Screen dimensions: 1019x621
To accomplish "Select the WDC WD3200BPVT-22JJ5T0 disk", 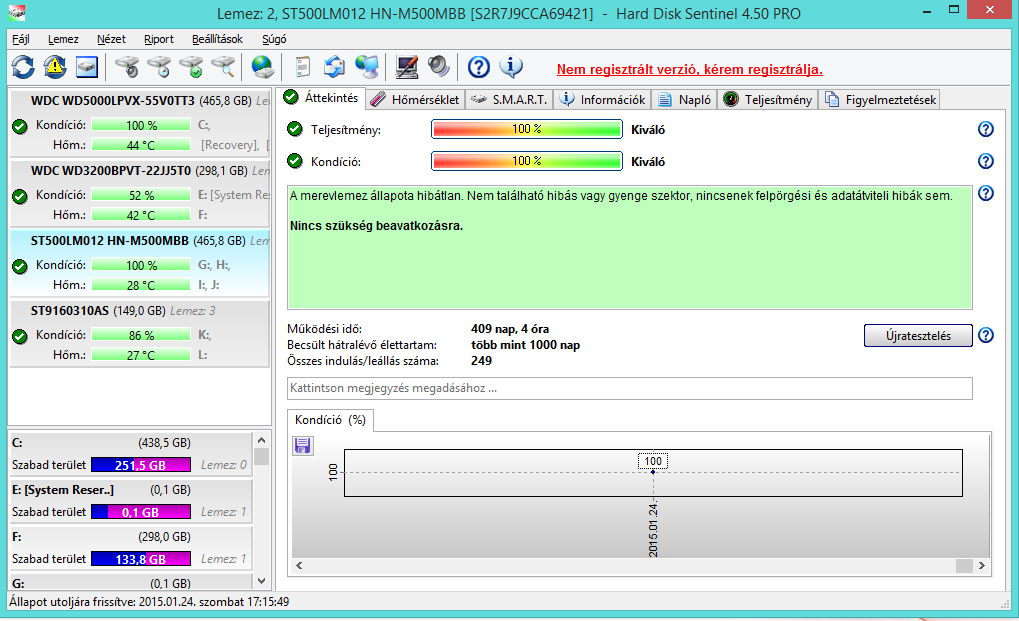I will [140, 193].
